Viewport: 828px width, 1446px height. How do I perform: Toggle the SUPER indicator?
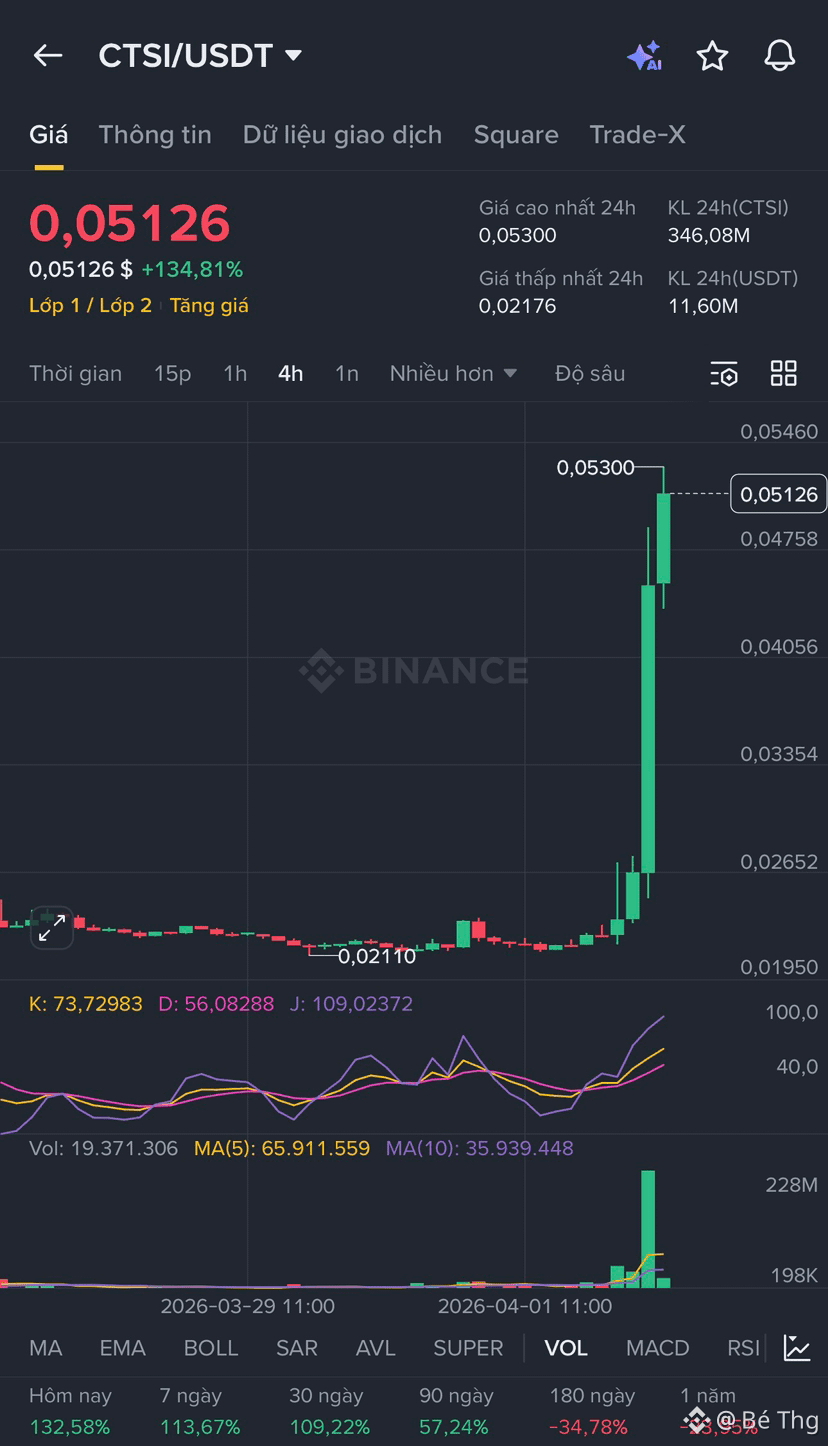coord(468,1348)
